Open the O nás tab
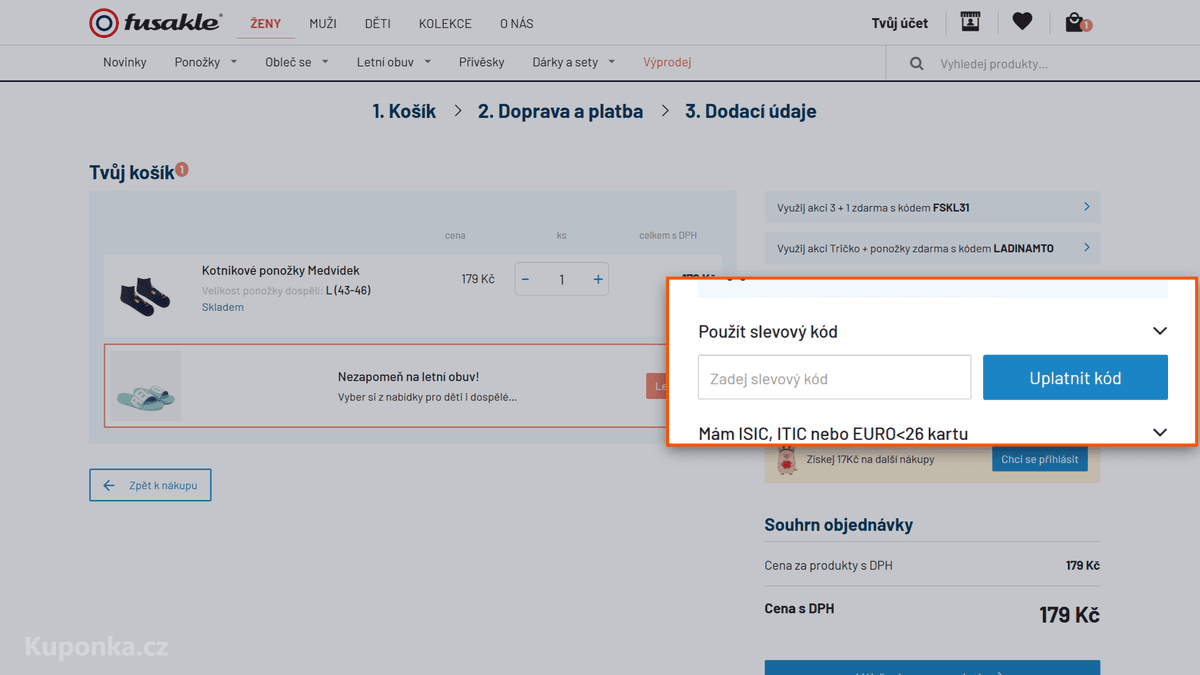This screenshot has width=1200, height=675. (517, 23)
